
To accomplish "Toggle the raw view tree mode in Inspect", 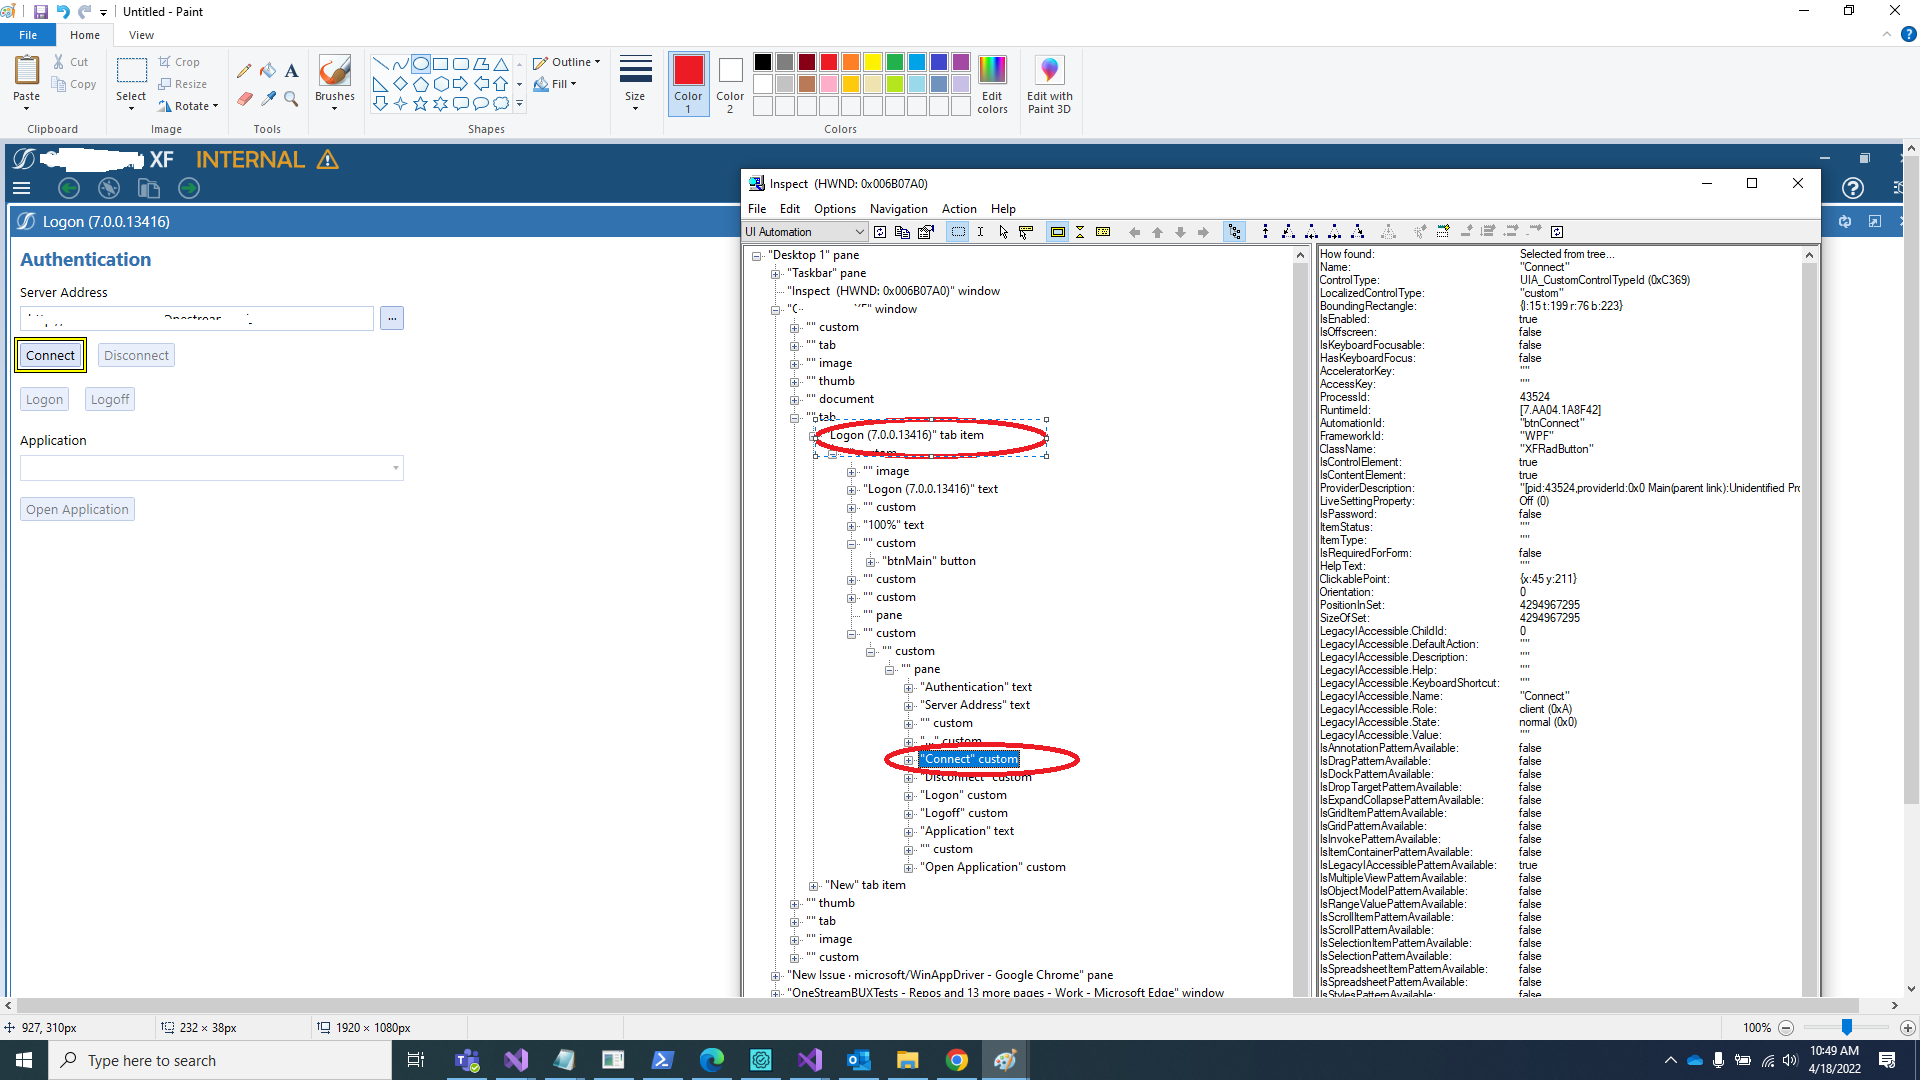I will click(x=1236, y=231).
